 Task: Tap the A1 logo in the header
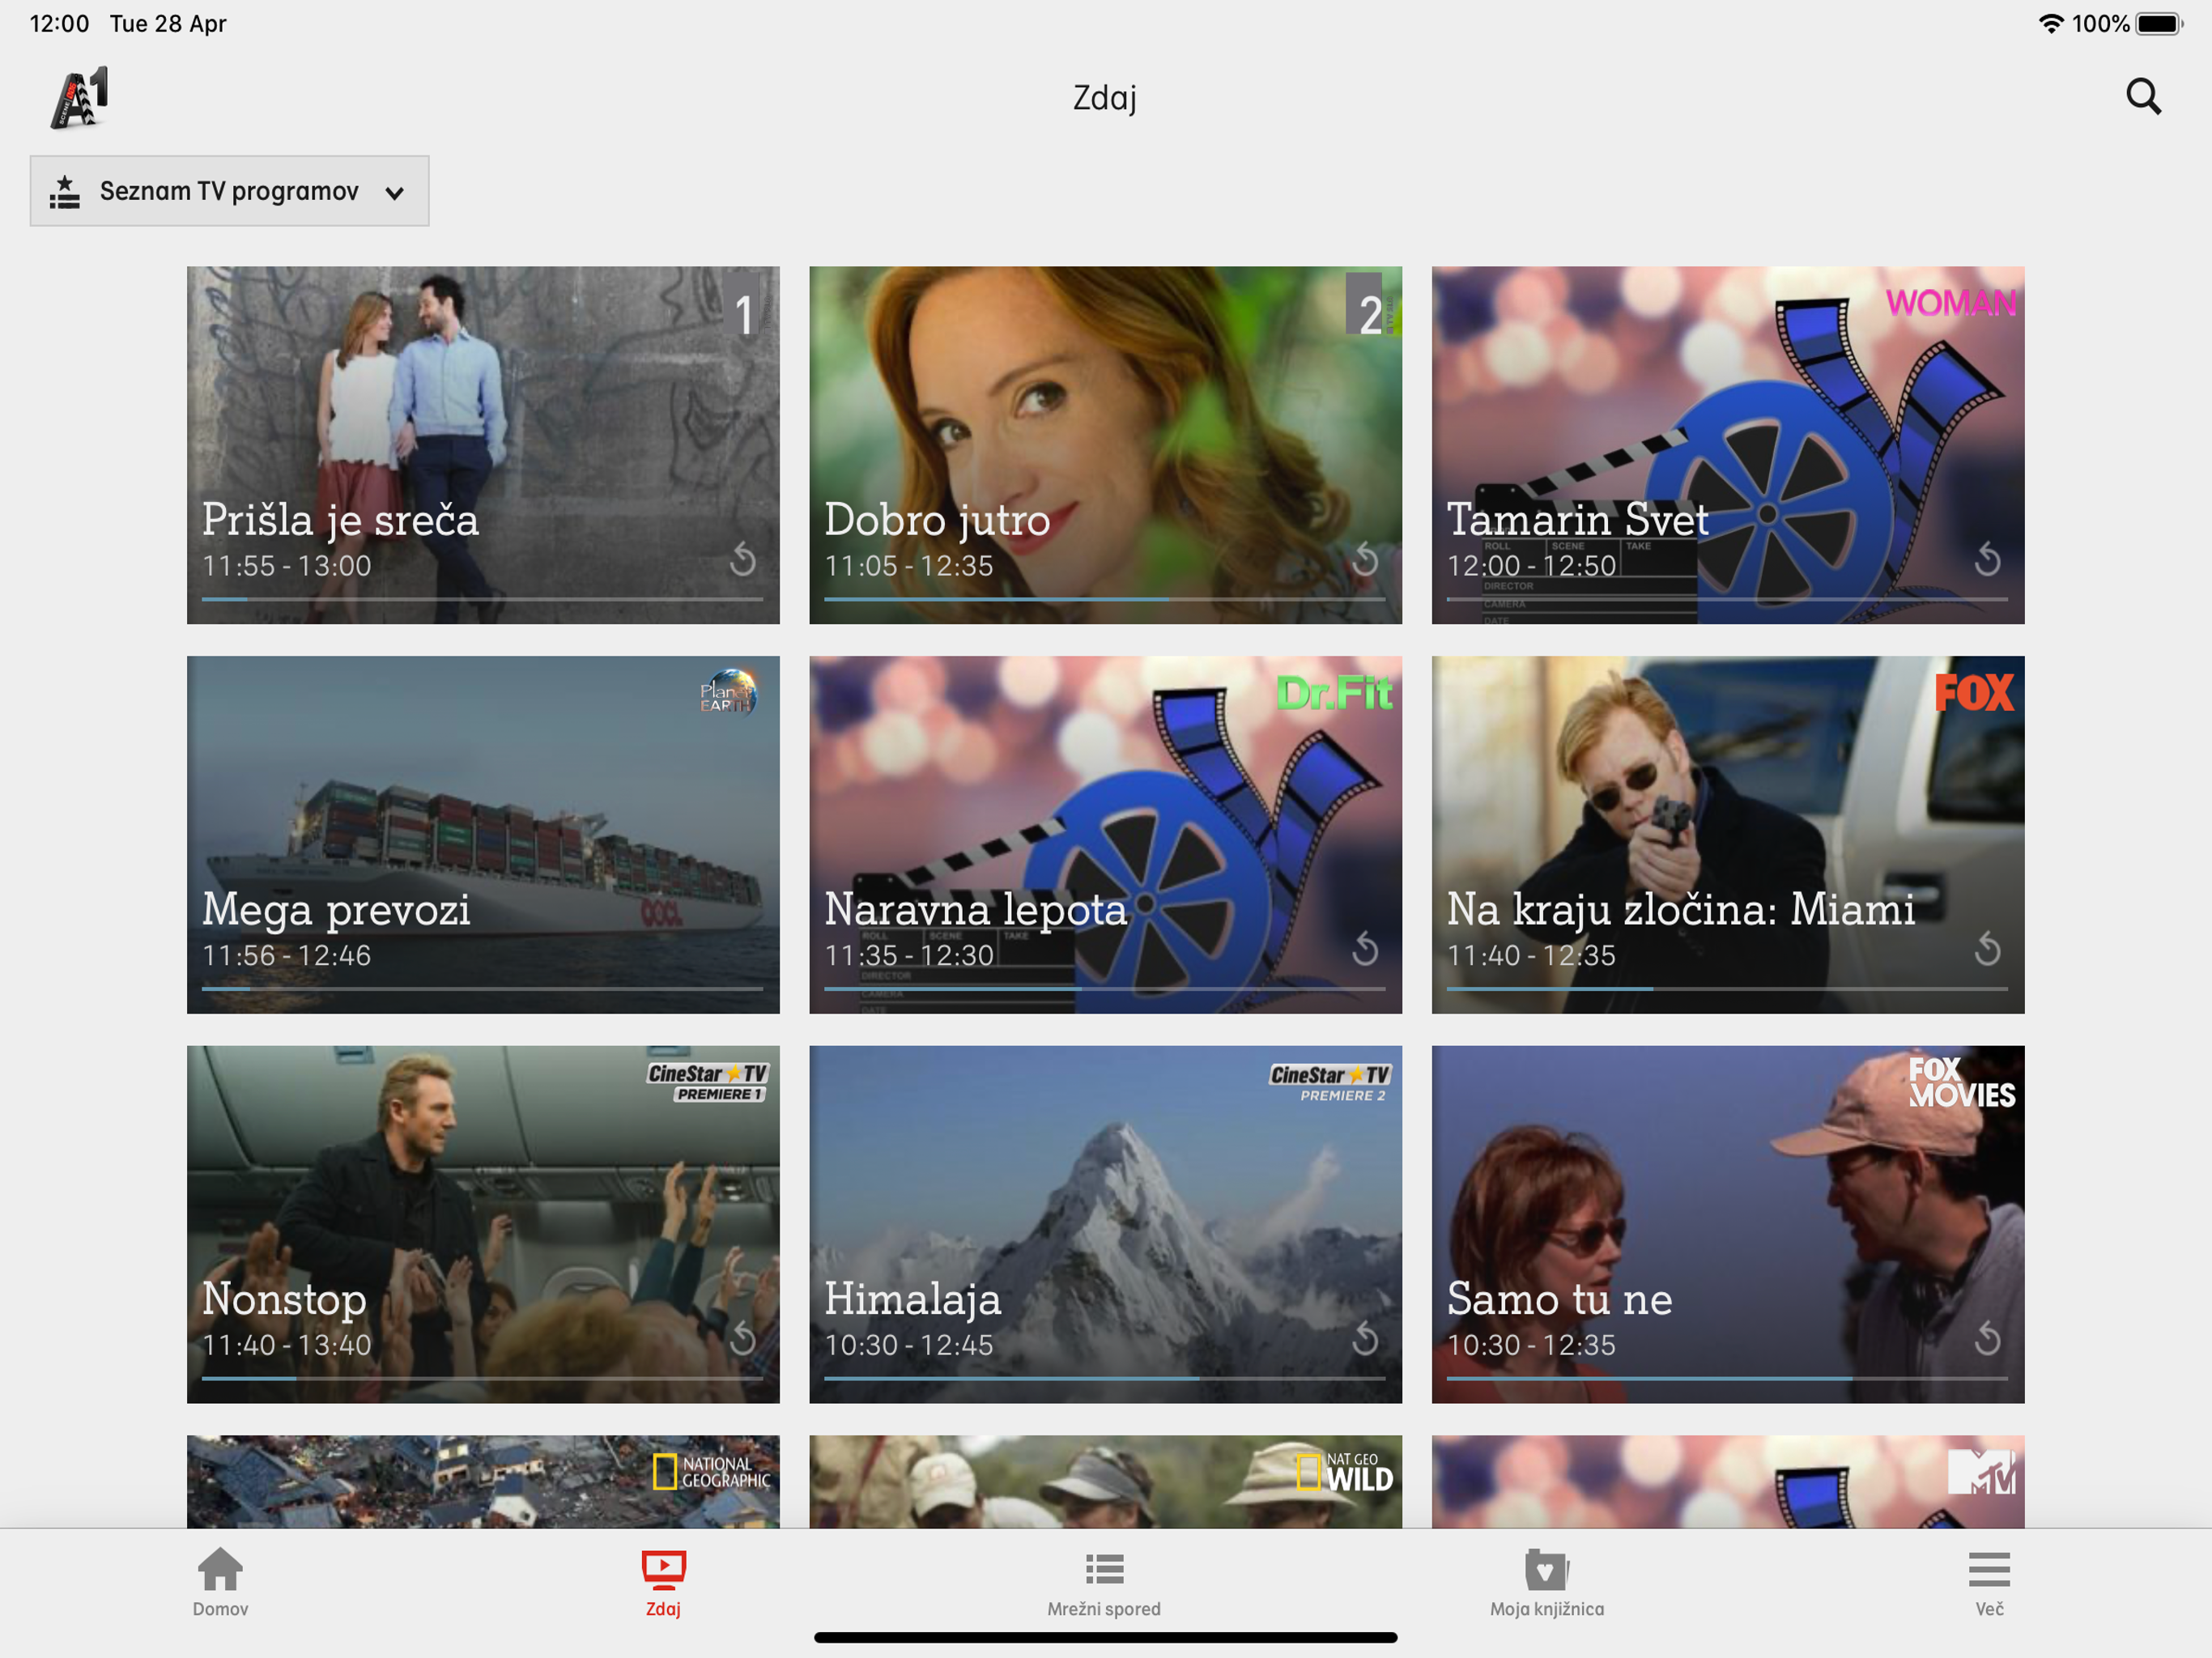click(x=80, y=98)
